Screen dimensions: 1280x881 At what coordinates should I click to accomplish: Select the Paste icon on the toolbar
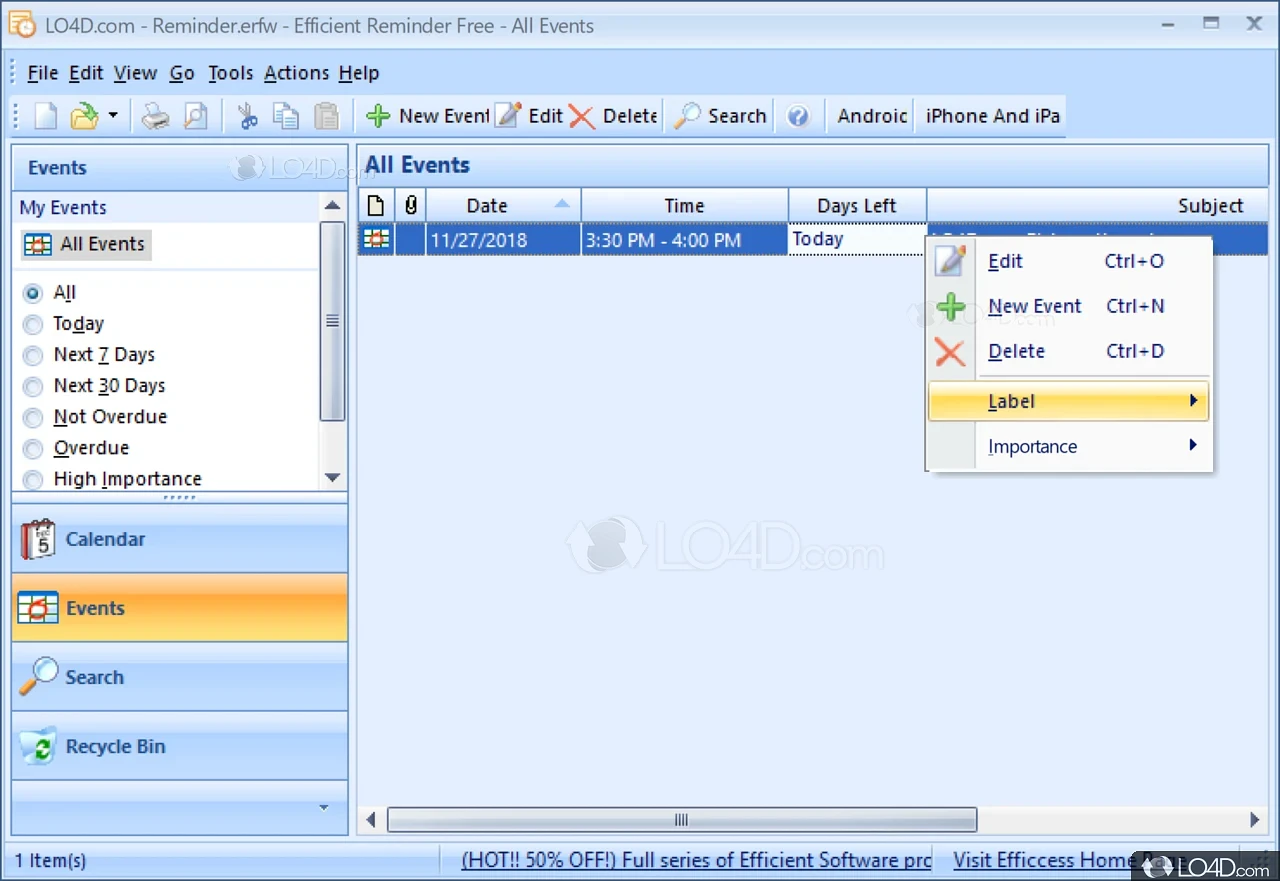(327, 115)
